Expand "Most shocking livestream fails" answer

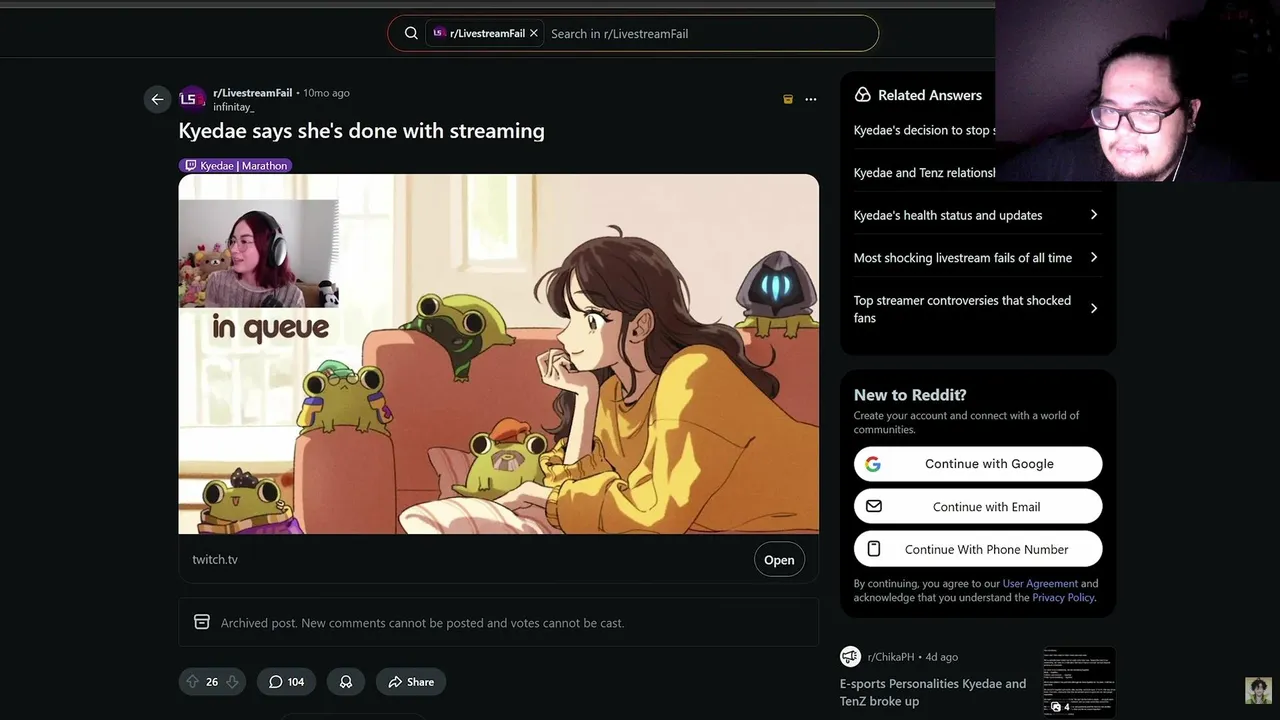tap(1093, 258)
